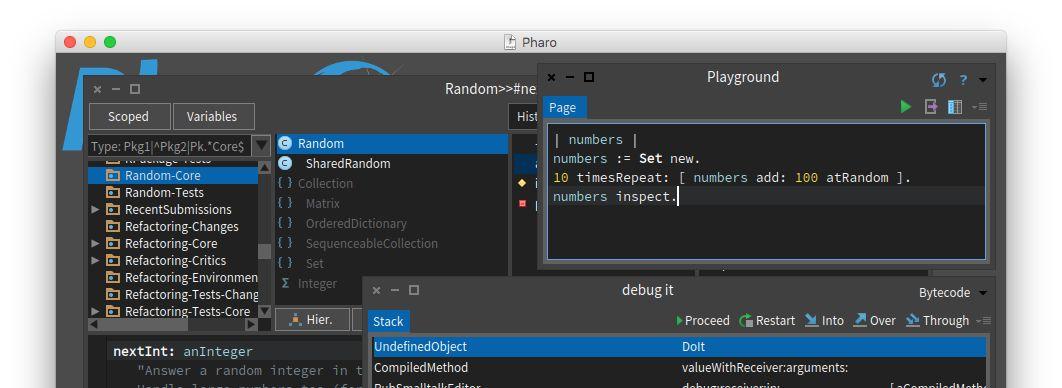Open the Playground toolbar overflow menu icon
This screenshot has width=1062, height=388.
(x=979, y=107)
